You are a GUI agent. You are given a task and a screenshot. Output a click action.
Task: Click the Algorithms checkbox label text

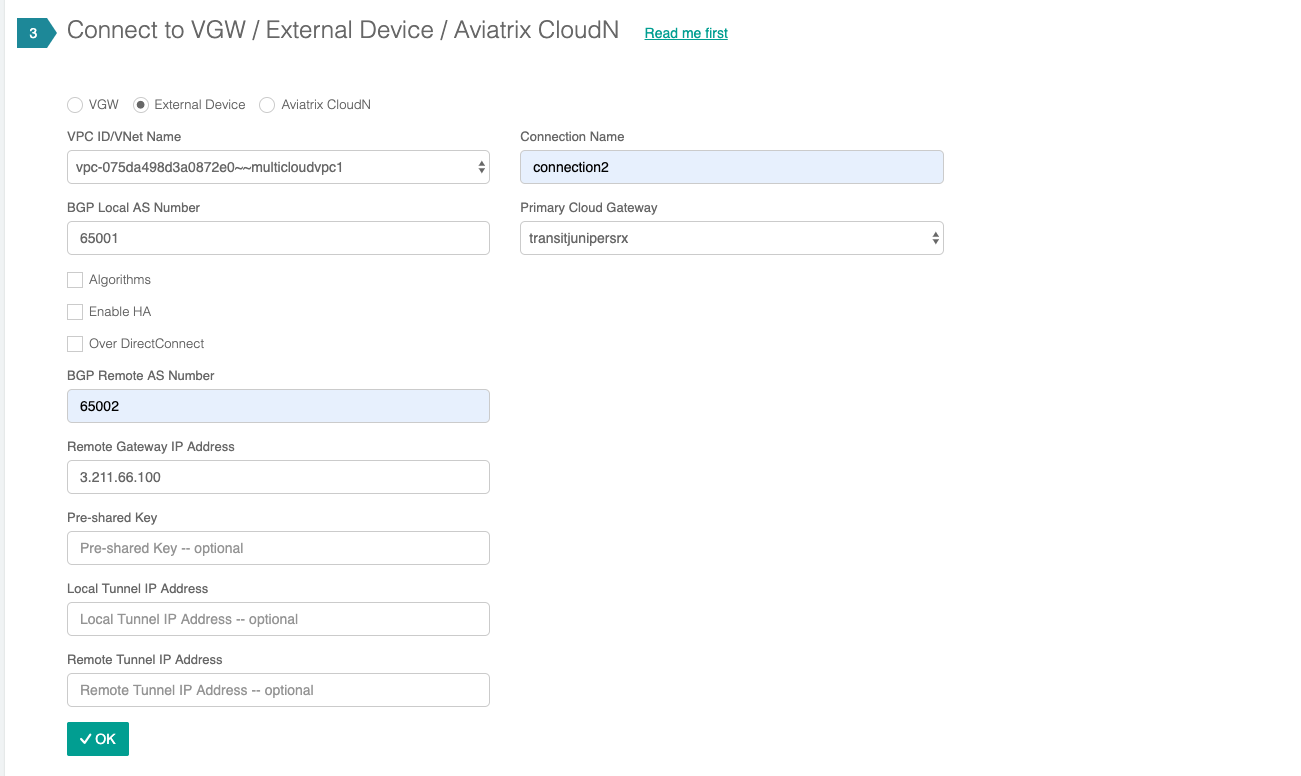(x=120, y=280)
